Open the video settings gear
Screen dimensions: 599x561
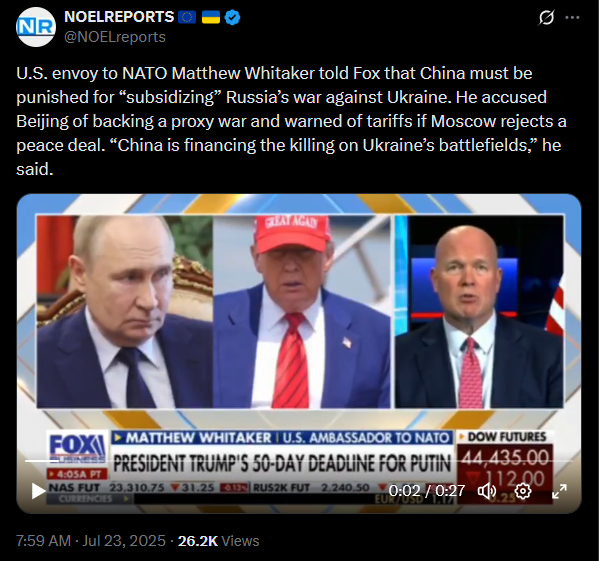523,491
